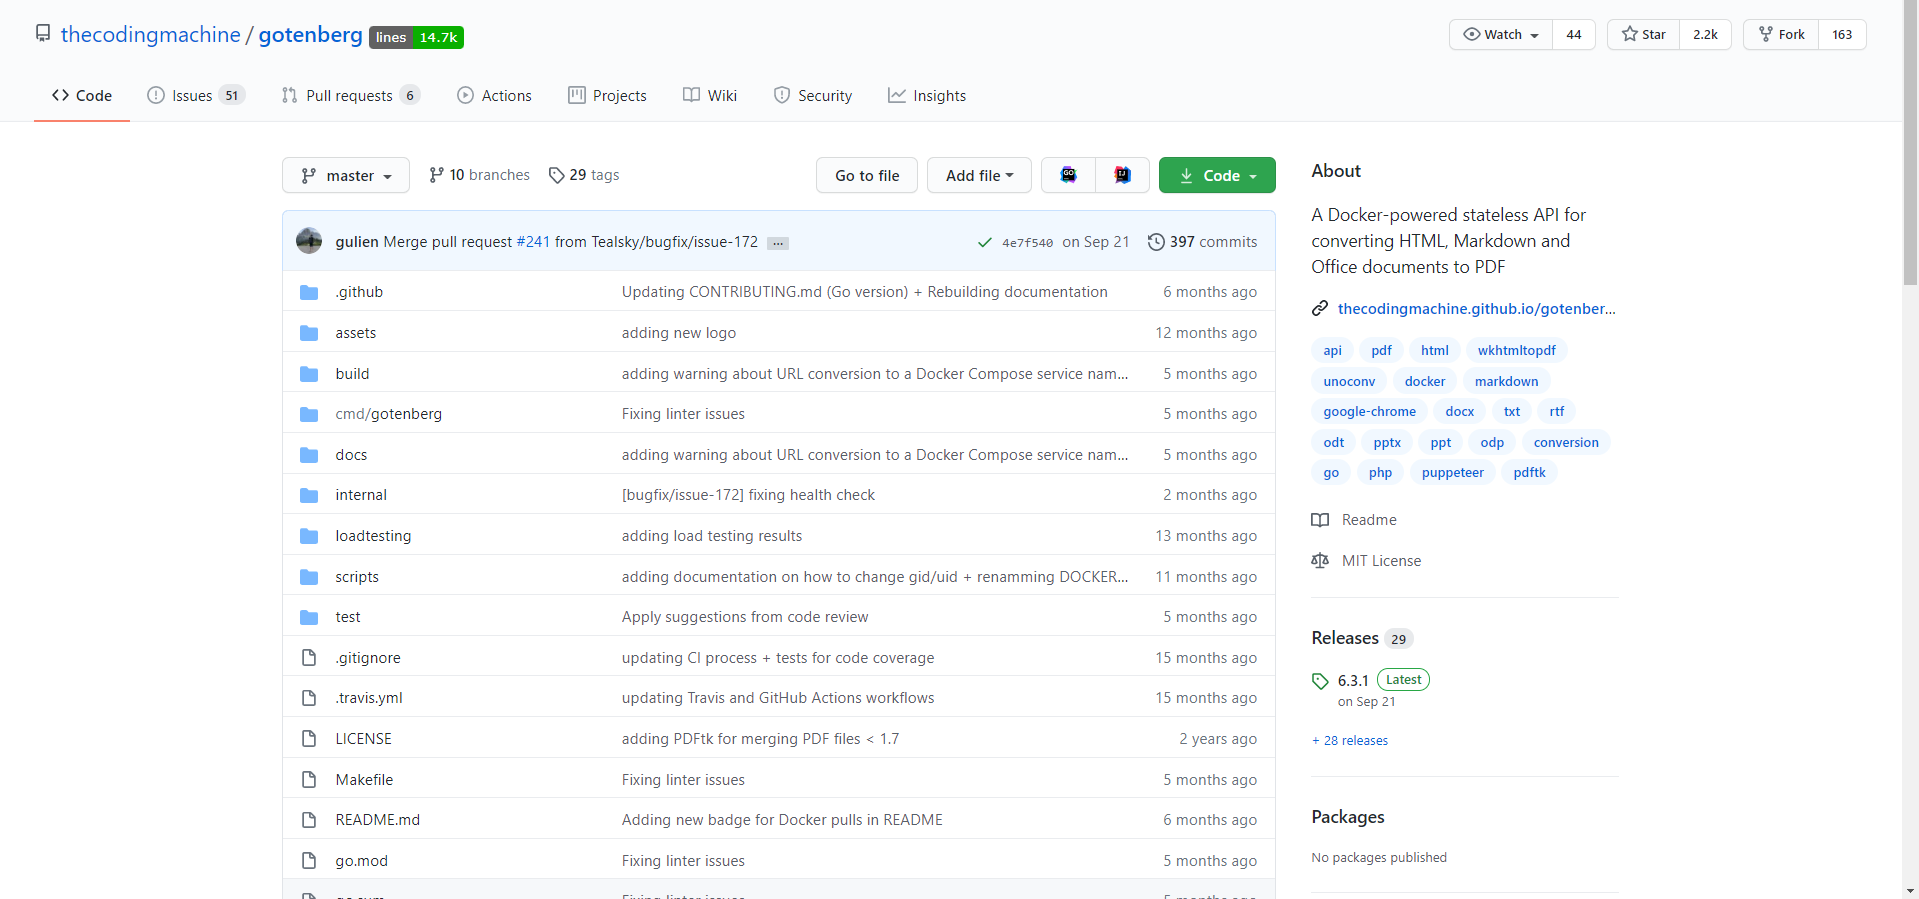Open the thecodingmachine owner link
Viewport: 1919px width, 899px height.
[151, 35]
